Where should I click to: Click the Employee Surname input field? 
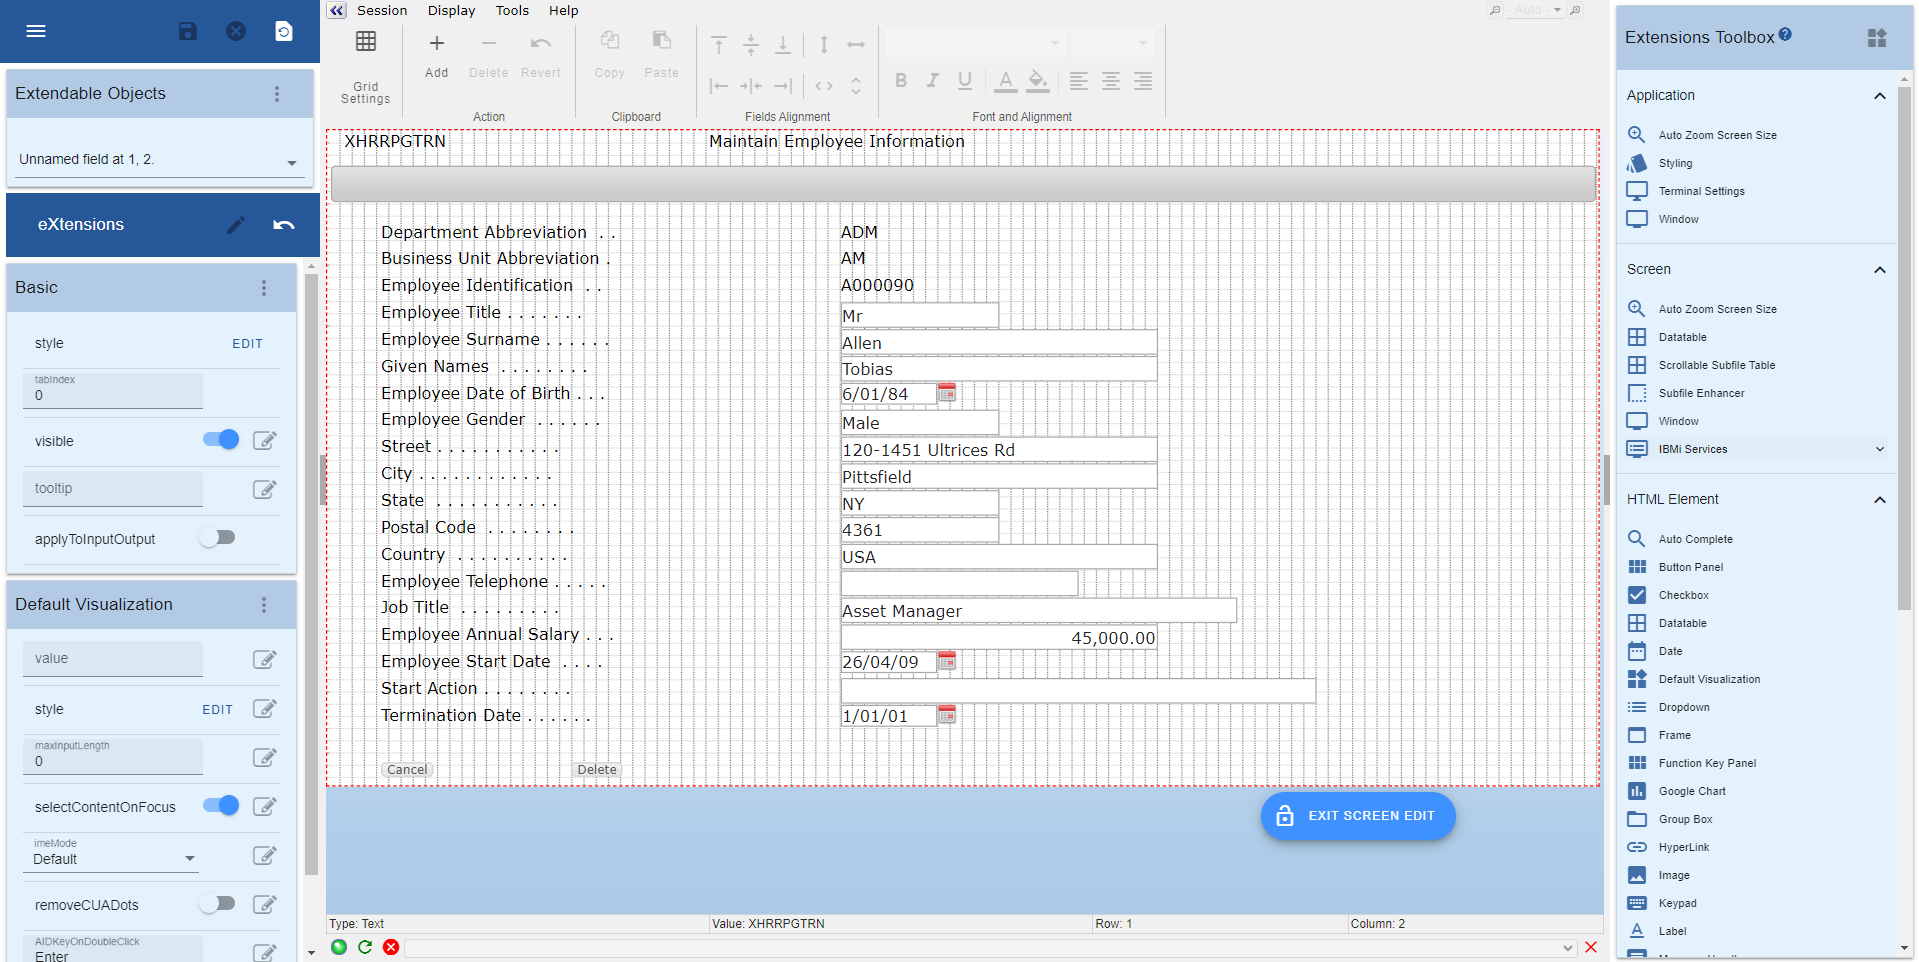click(998, 343)
